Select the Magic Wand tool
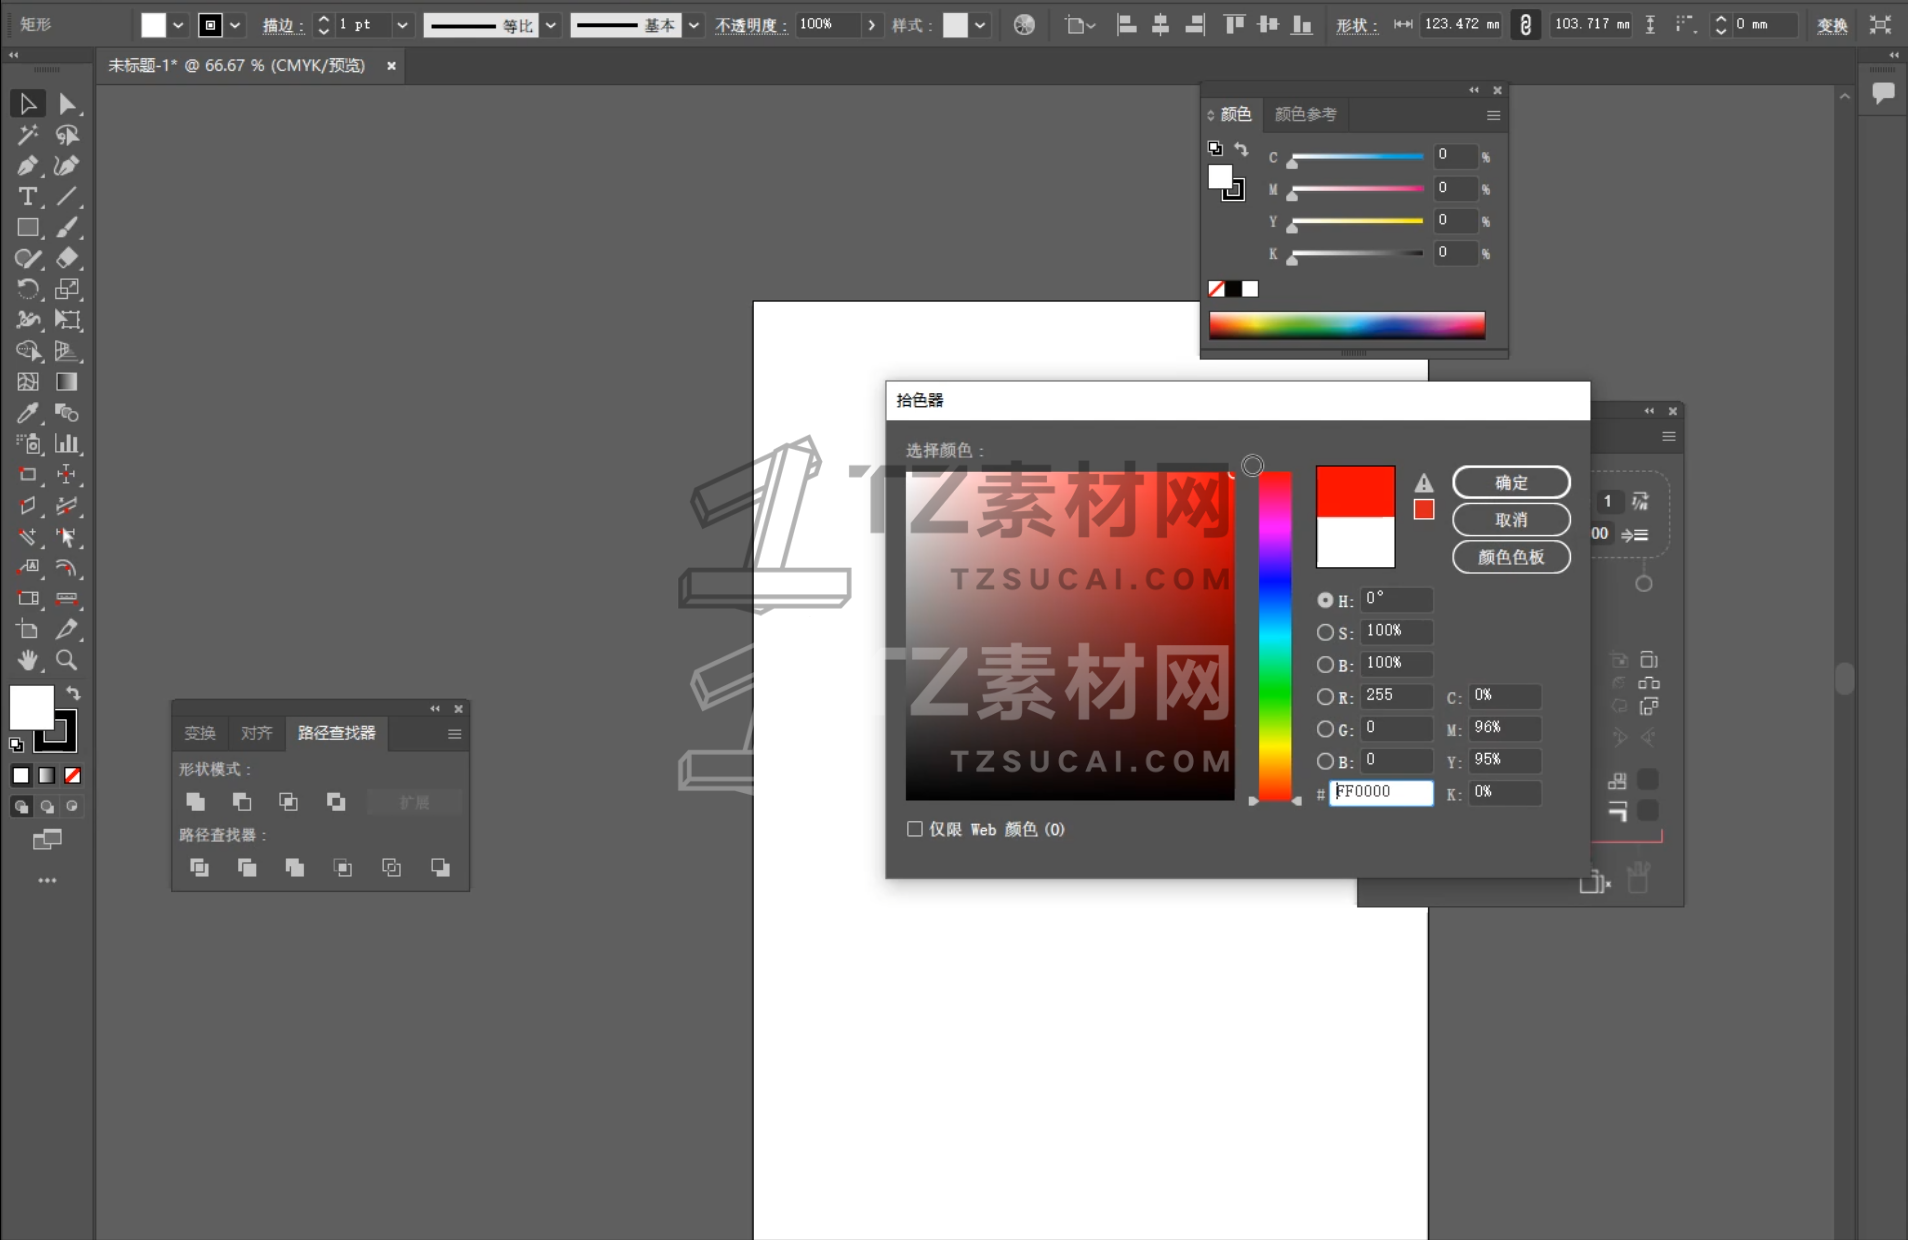This screenshot has height=1240, width=1908. [x=27, y=134]
